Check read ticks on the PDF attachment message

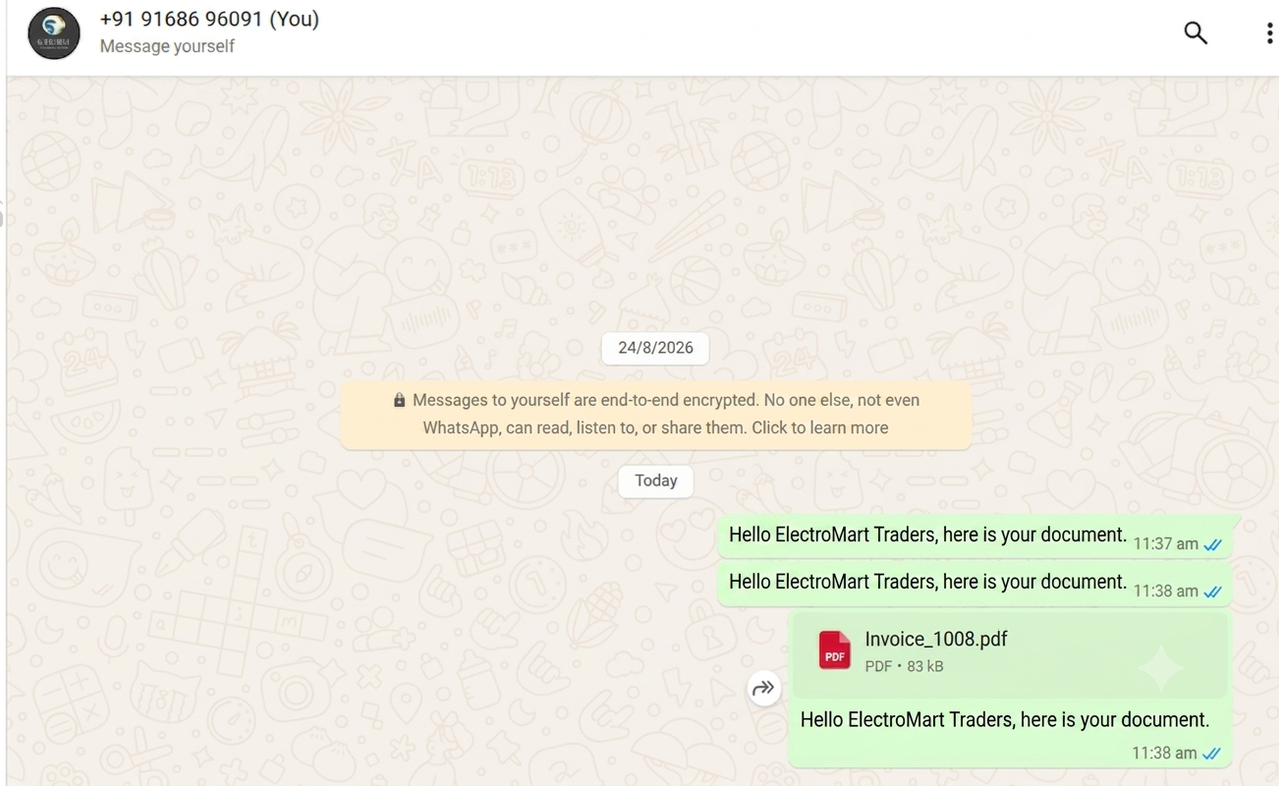pos(1212,754)
